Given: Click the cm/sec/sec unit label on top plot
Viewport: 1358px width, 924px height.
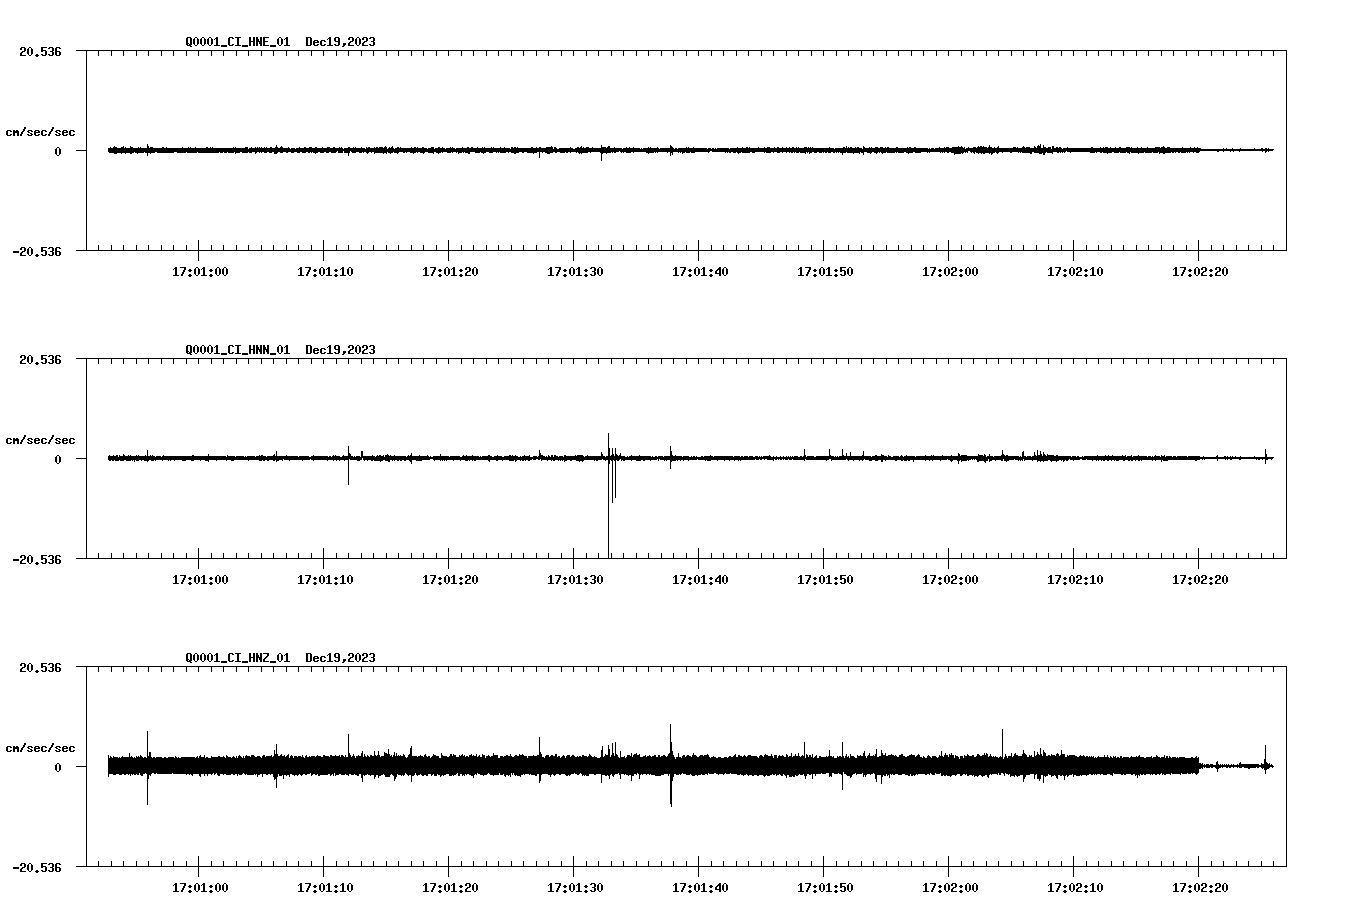Looking at the screenshot, I should point(41,131).
